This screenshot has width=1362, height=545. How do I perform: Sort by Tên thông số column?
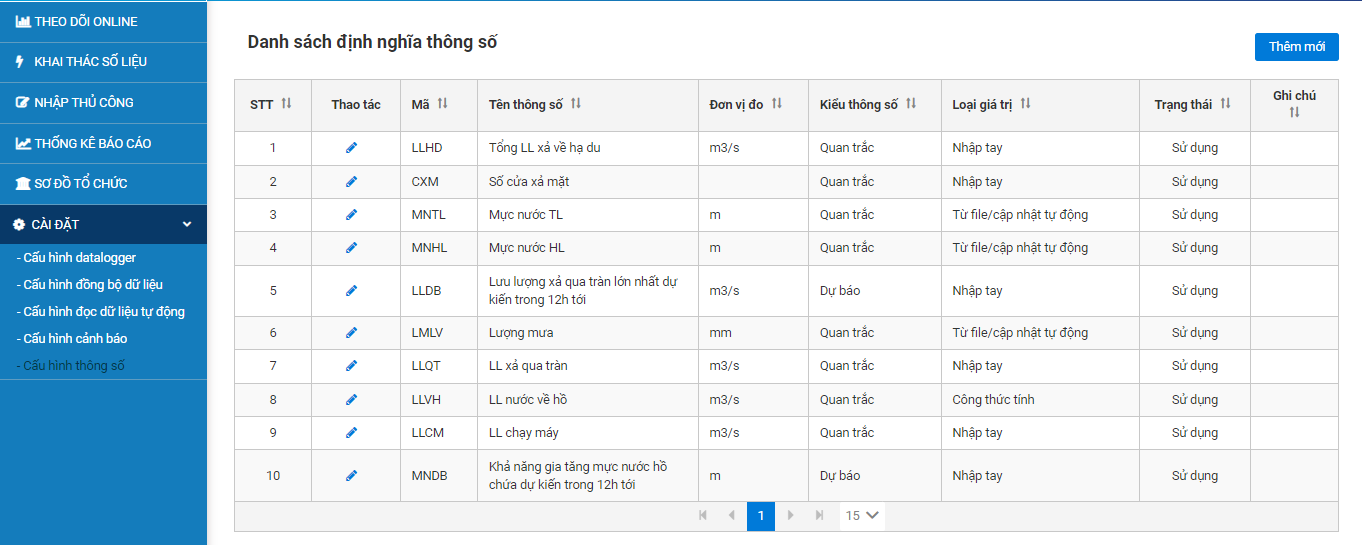point(576,104)
